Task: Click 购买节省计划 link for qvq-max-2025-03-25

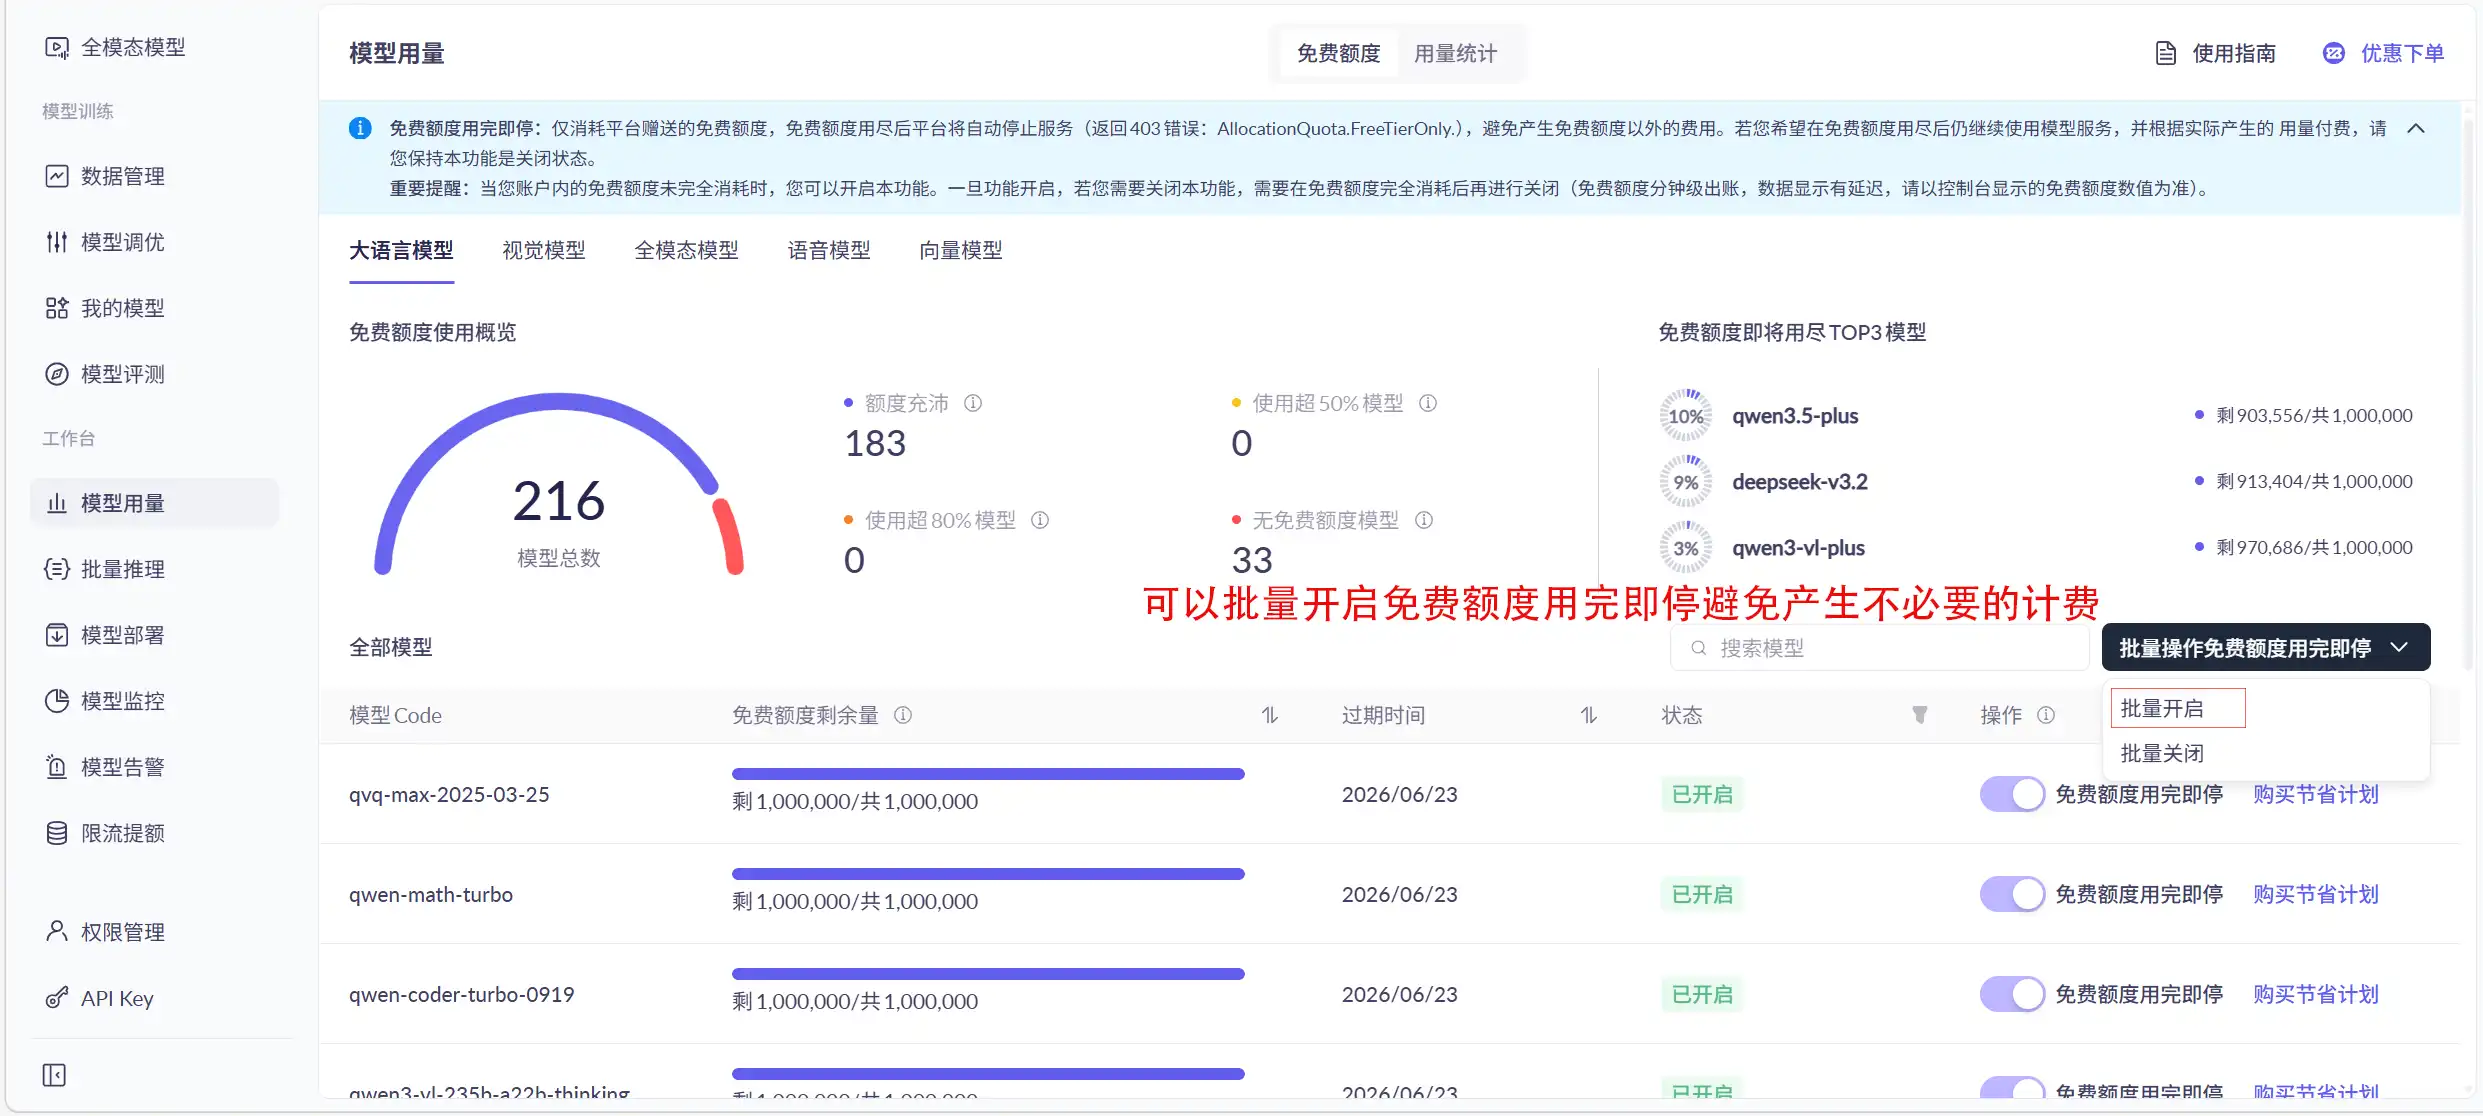Action: [x=2316, y=794]
